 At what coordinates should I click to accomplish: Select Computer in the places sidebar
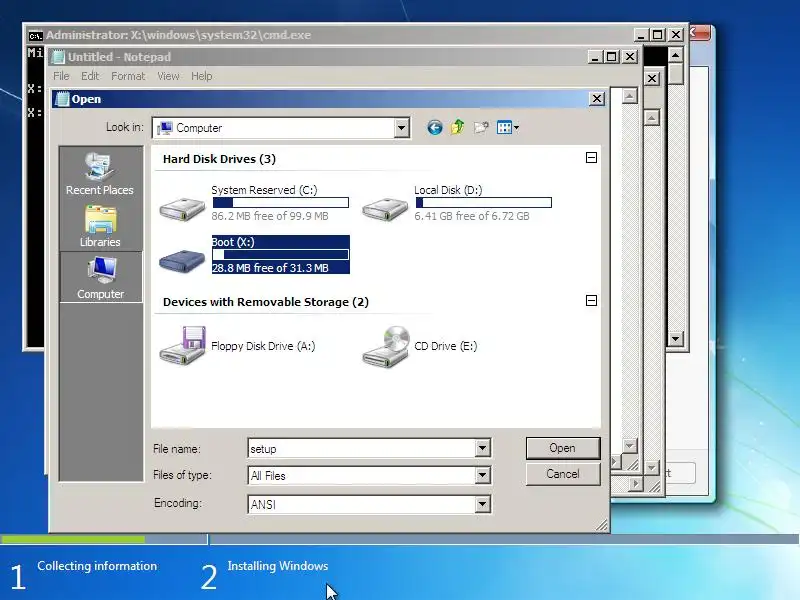[101, 278]
